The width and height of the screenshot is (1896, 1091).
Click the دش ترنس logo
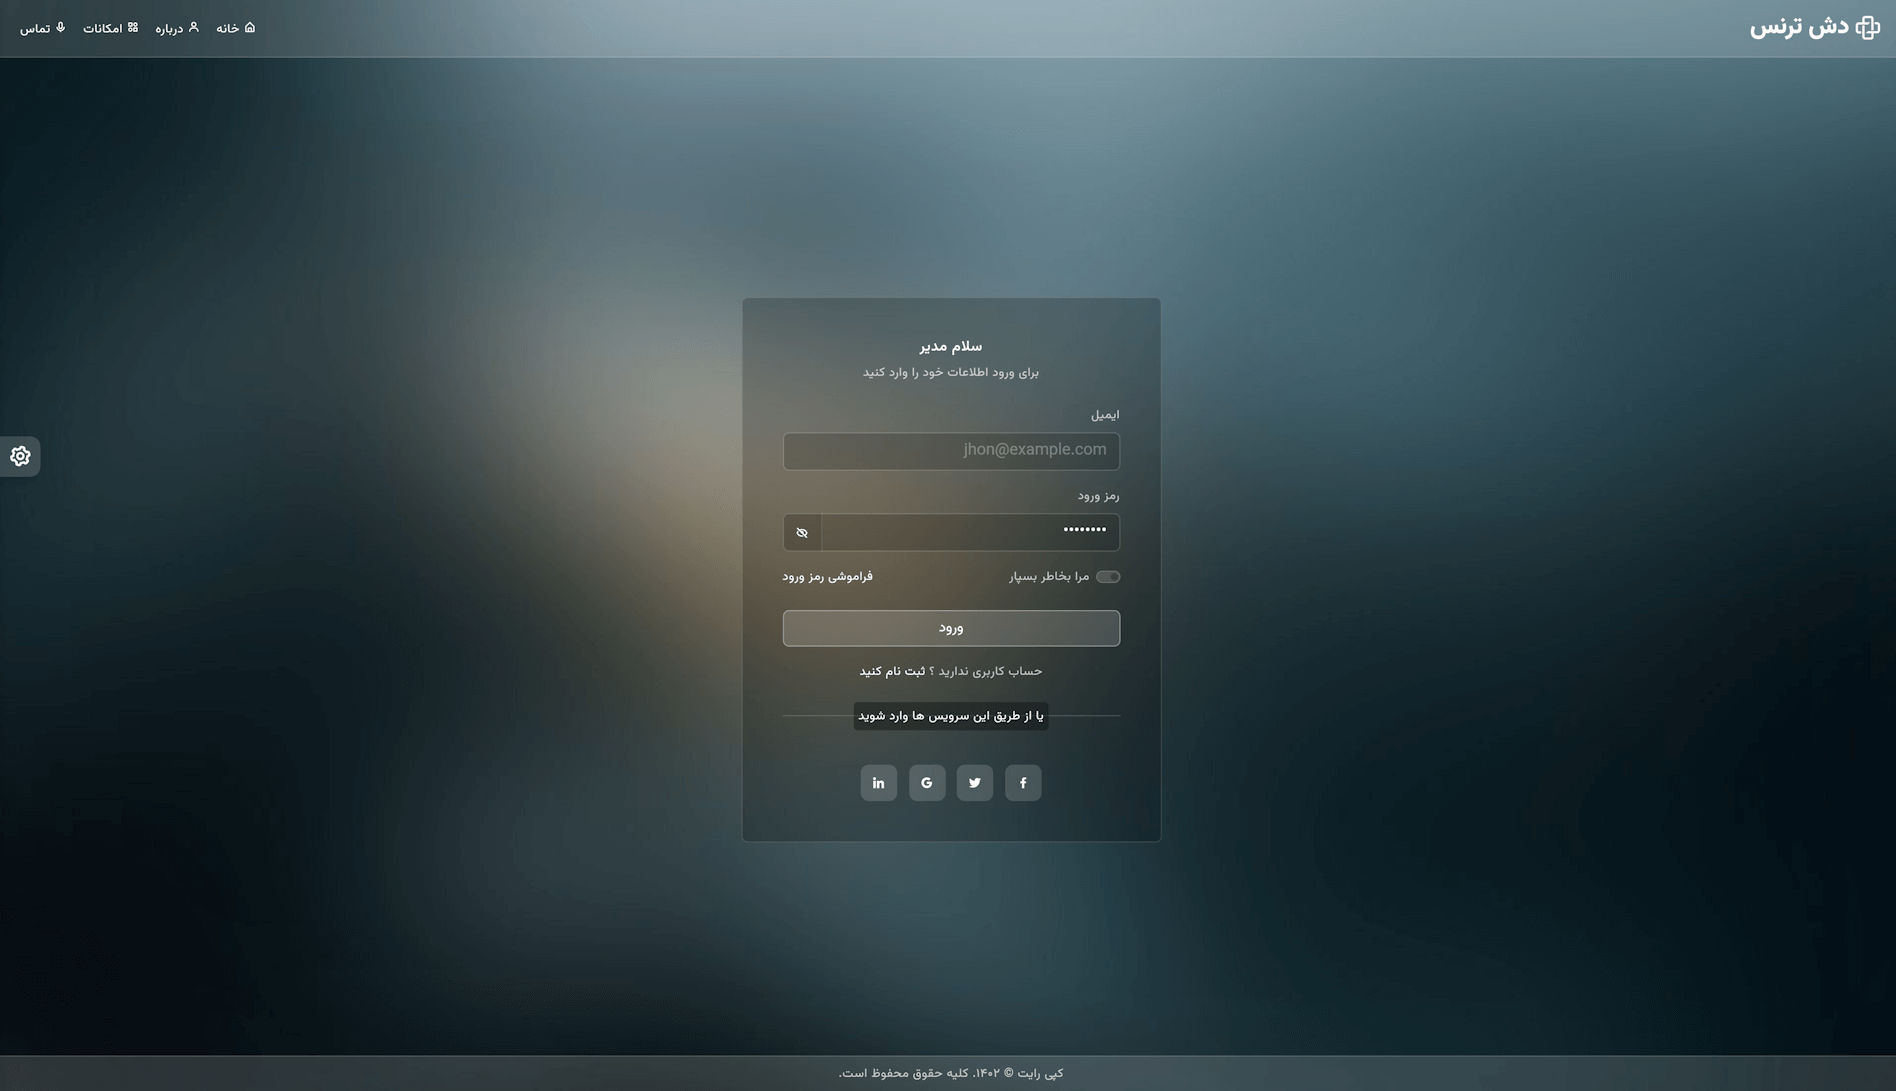click(1815, 27)
